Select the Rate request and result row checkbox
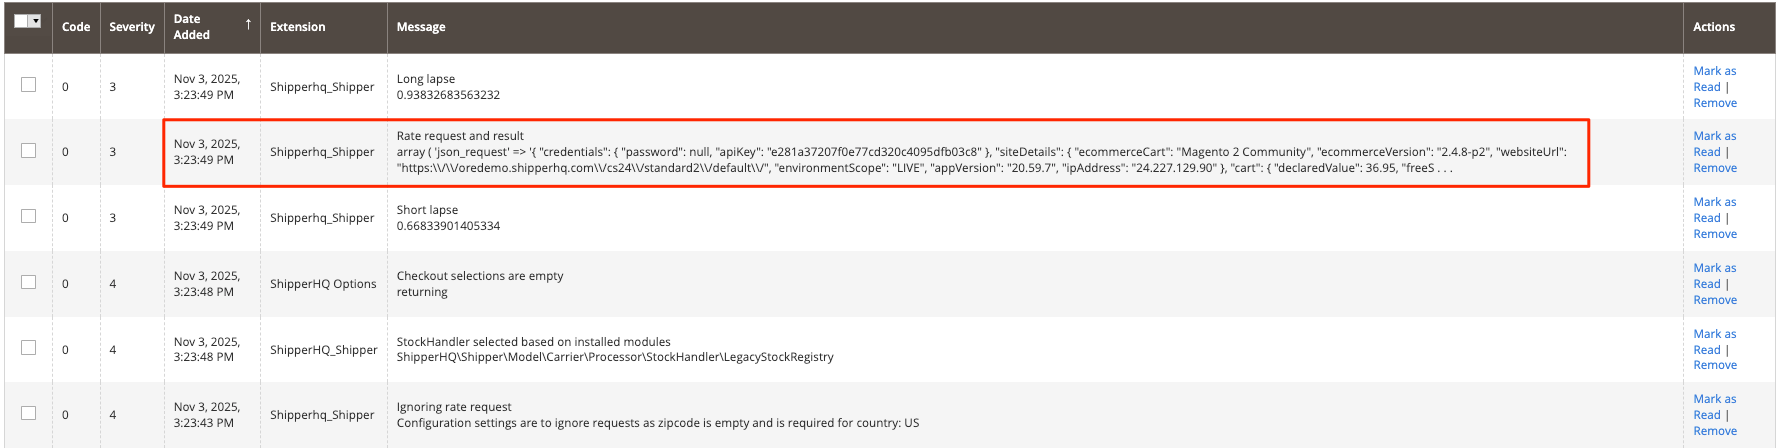 tap(29, 151)
